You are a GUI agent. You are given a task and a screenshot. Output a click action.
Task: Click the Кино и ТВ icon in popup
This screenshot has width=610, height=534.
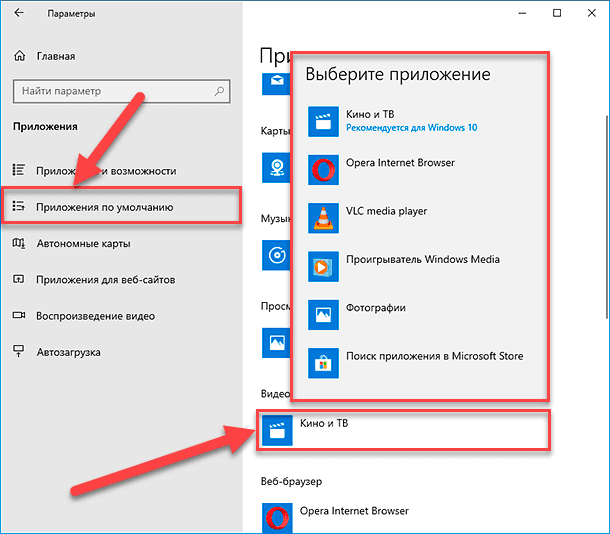323,121
